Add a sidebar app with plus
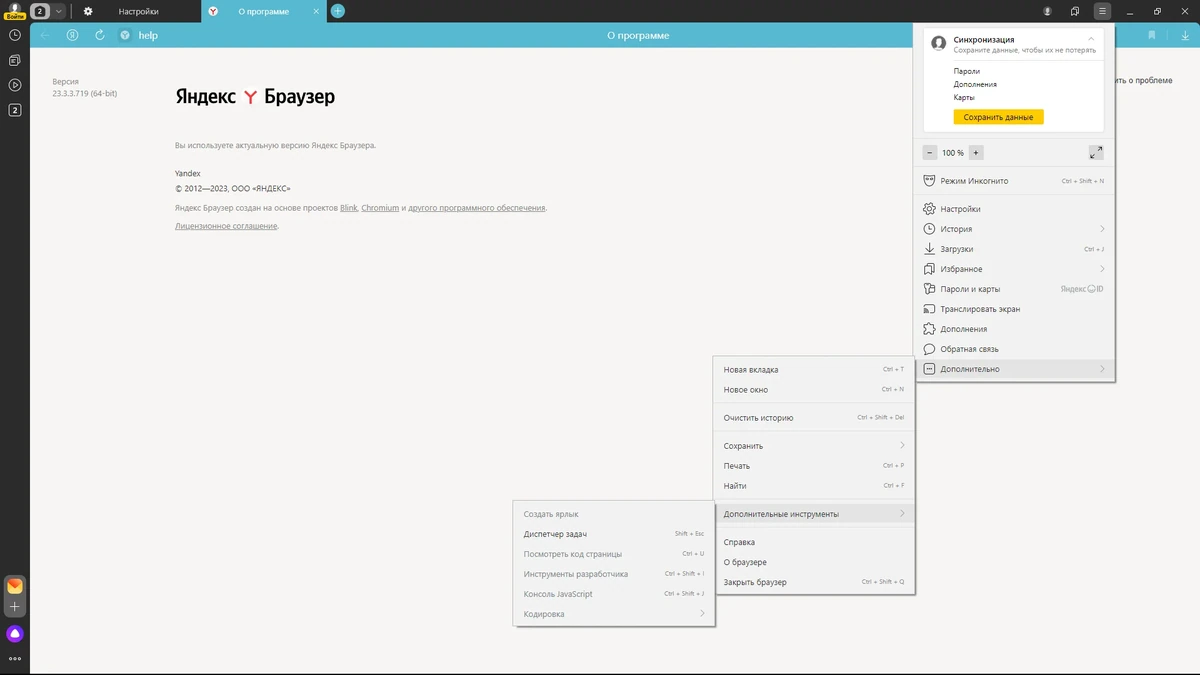 pos(15,607)
